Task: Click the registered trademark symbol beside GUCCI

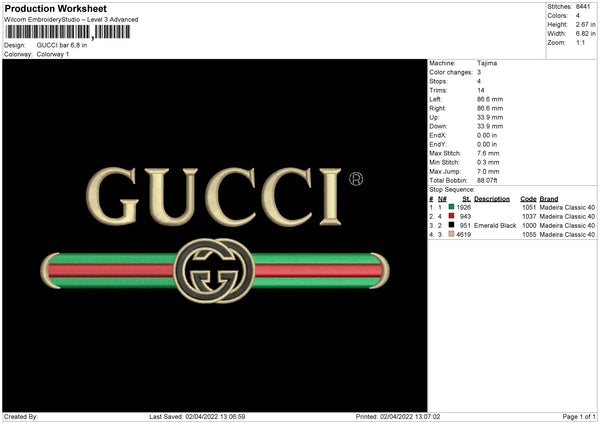Action: [x=356, y=179]
